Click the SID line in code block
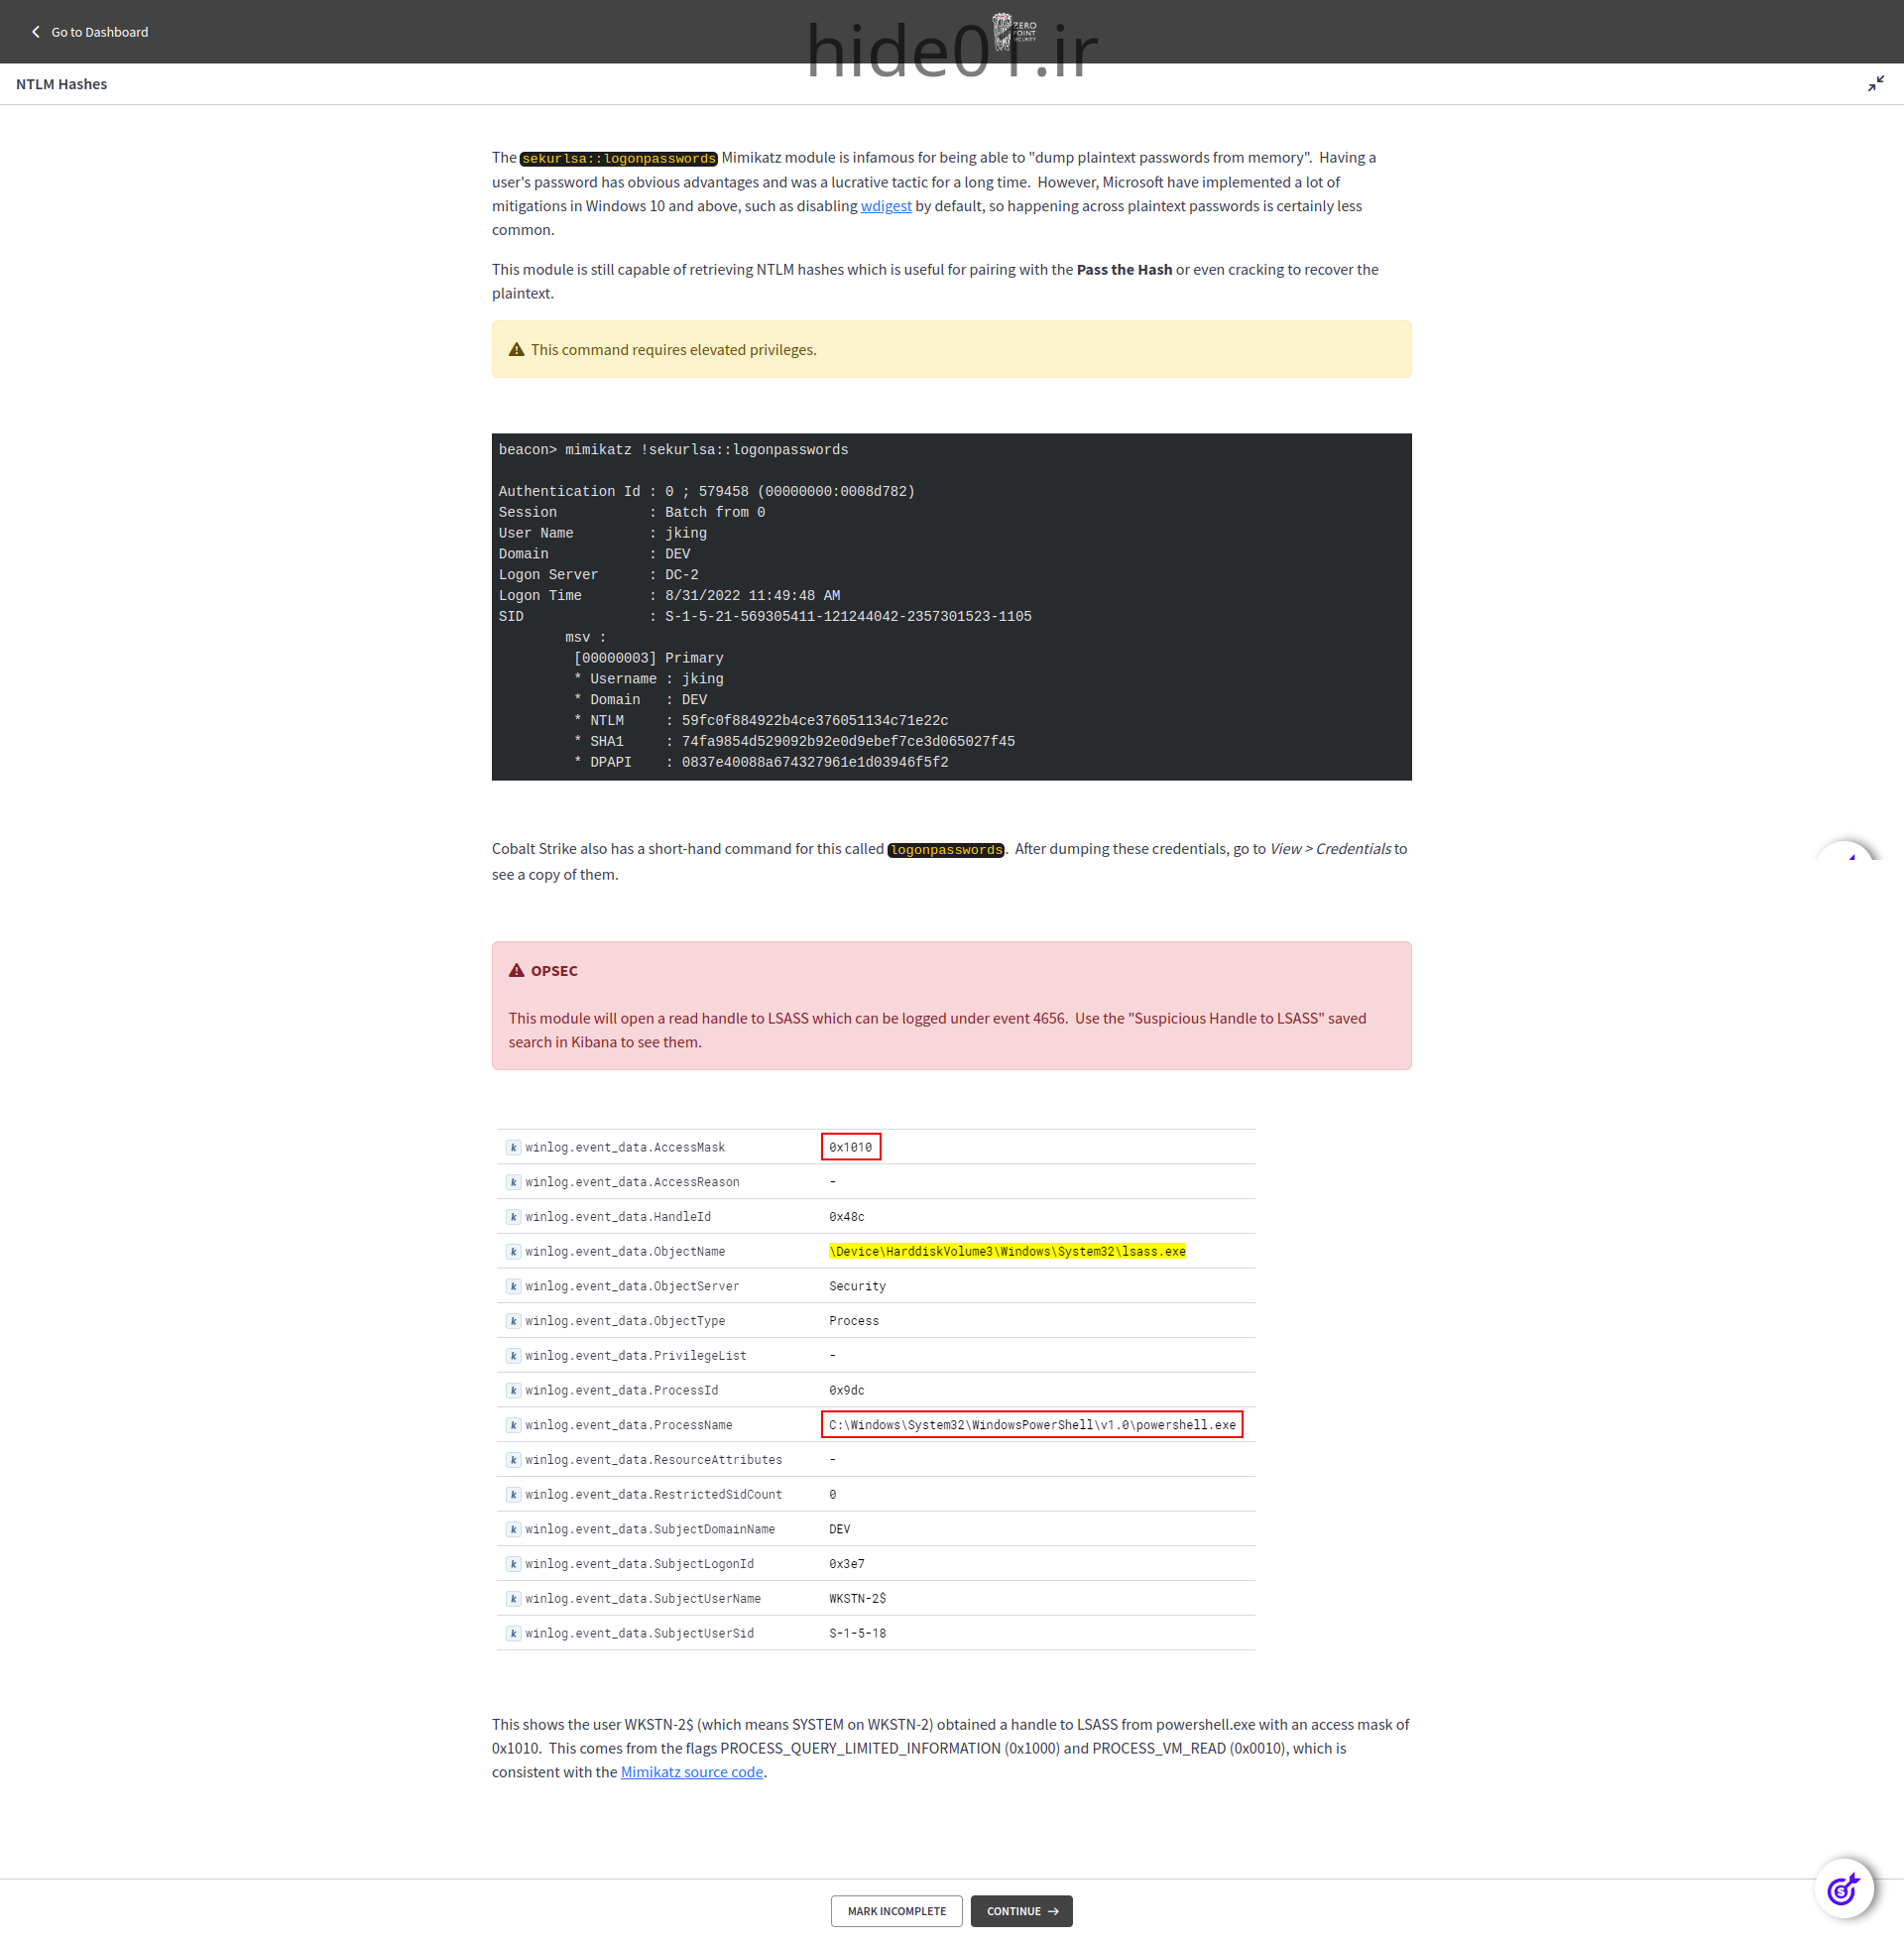 765,616
